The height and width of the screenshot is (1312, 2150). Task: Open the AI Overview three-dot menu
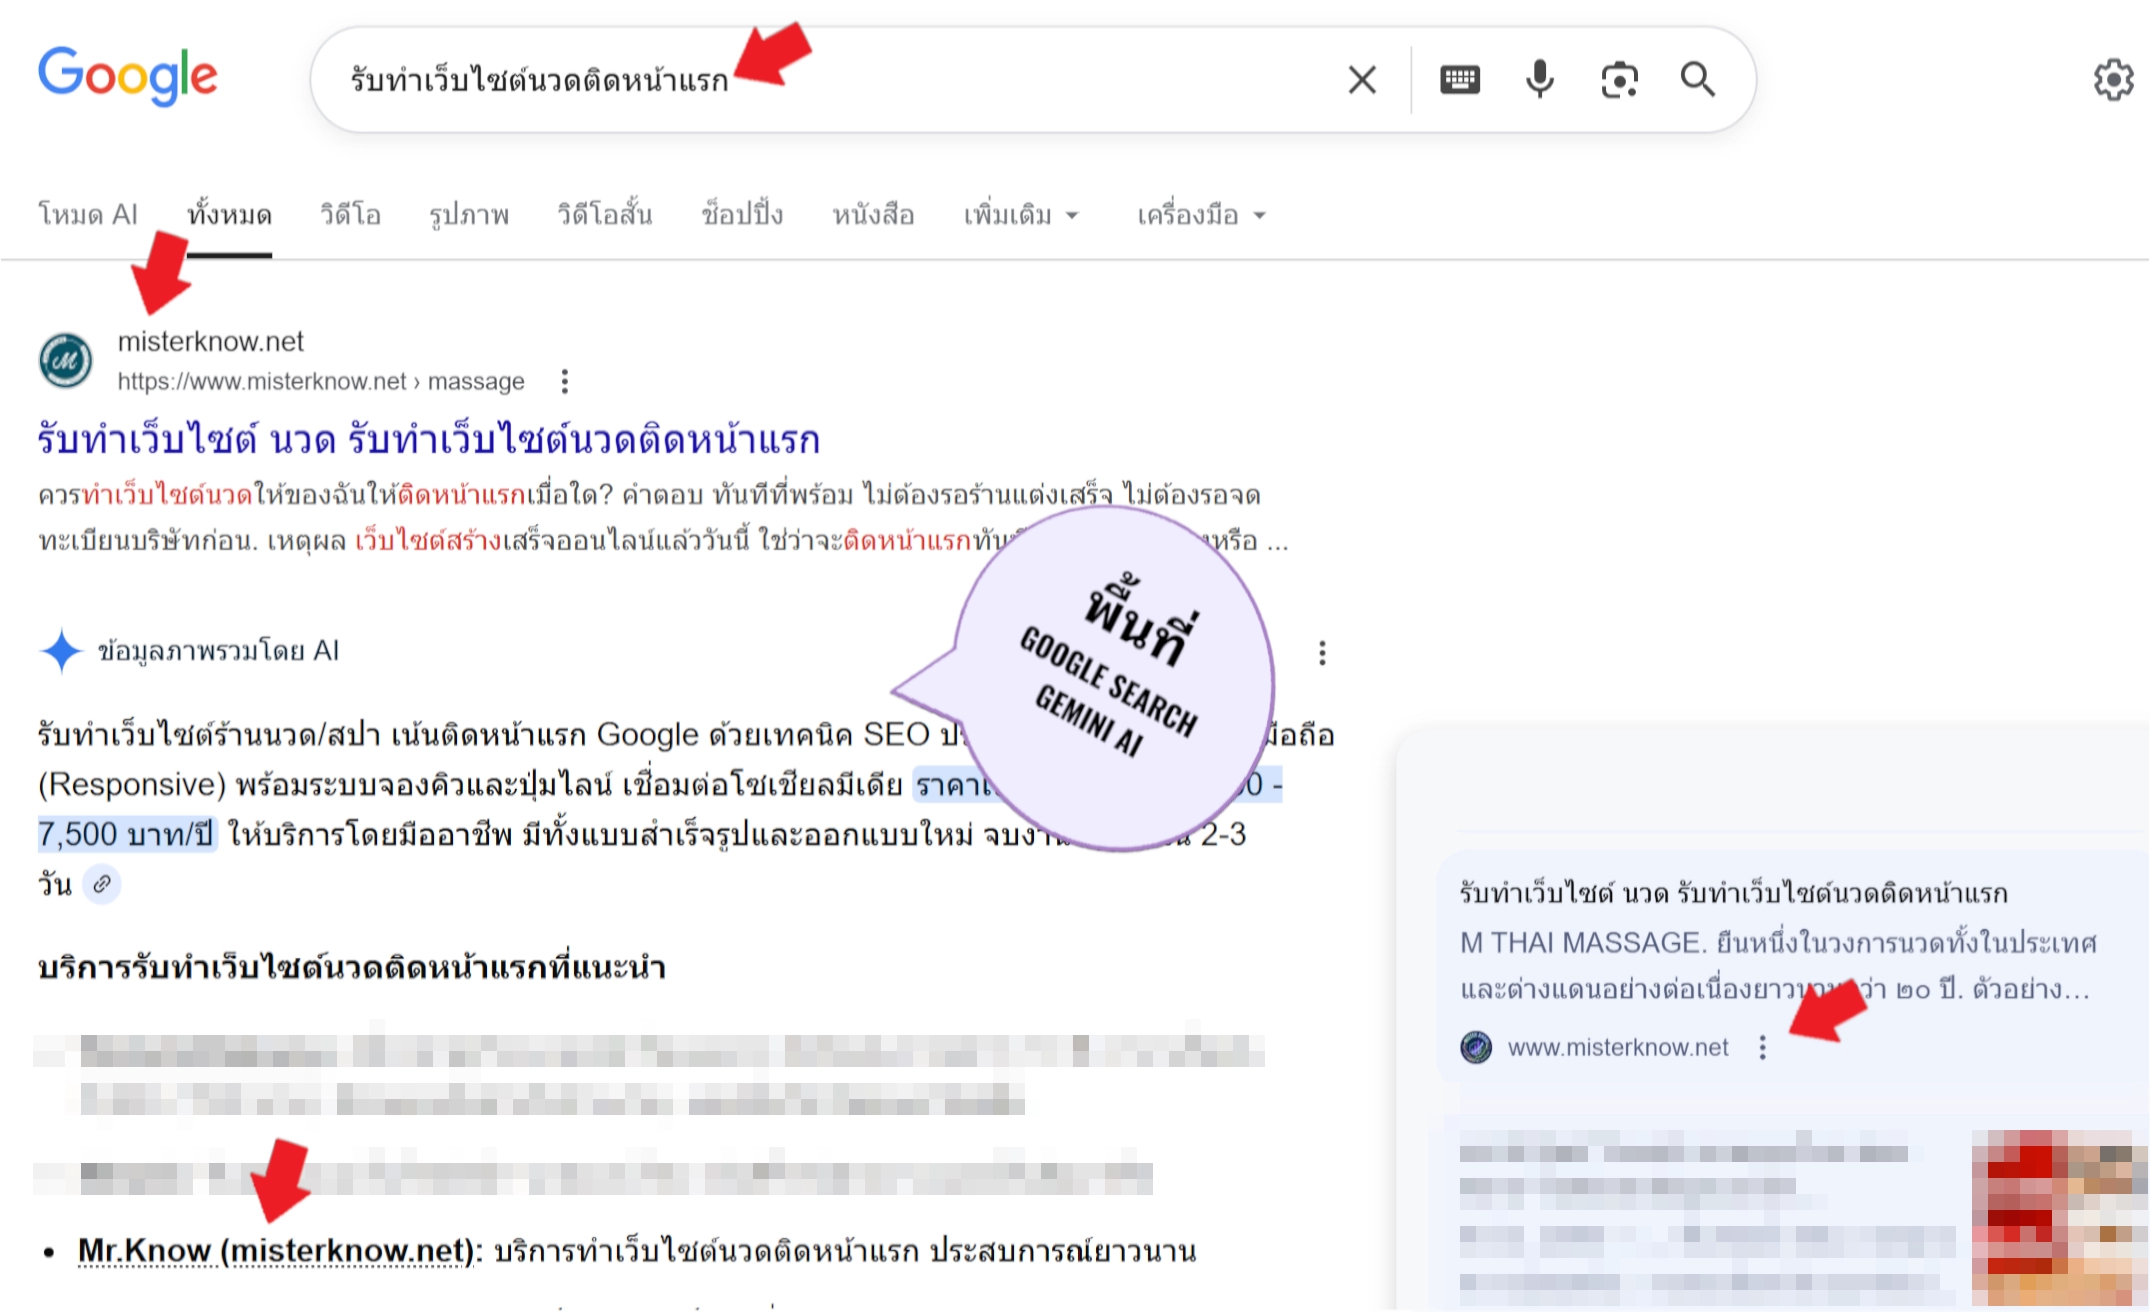click(1322, 653)
